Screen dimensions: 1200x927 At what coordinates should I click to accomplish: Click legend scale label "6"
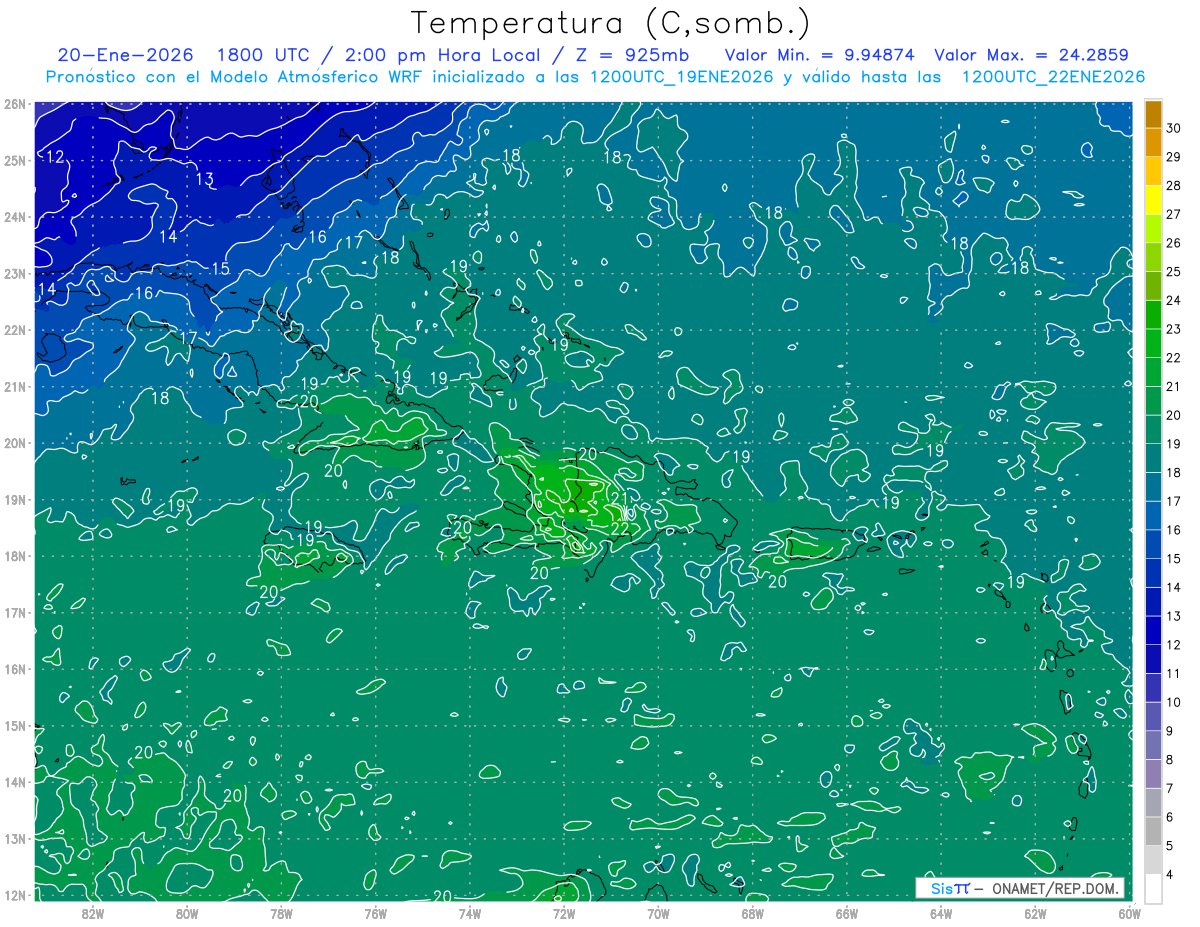click(x=1170, y=817)
